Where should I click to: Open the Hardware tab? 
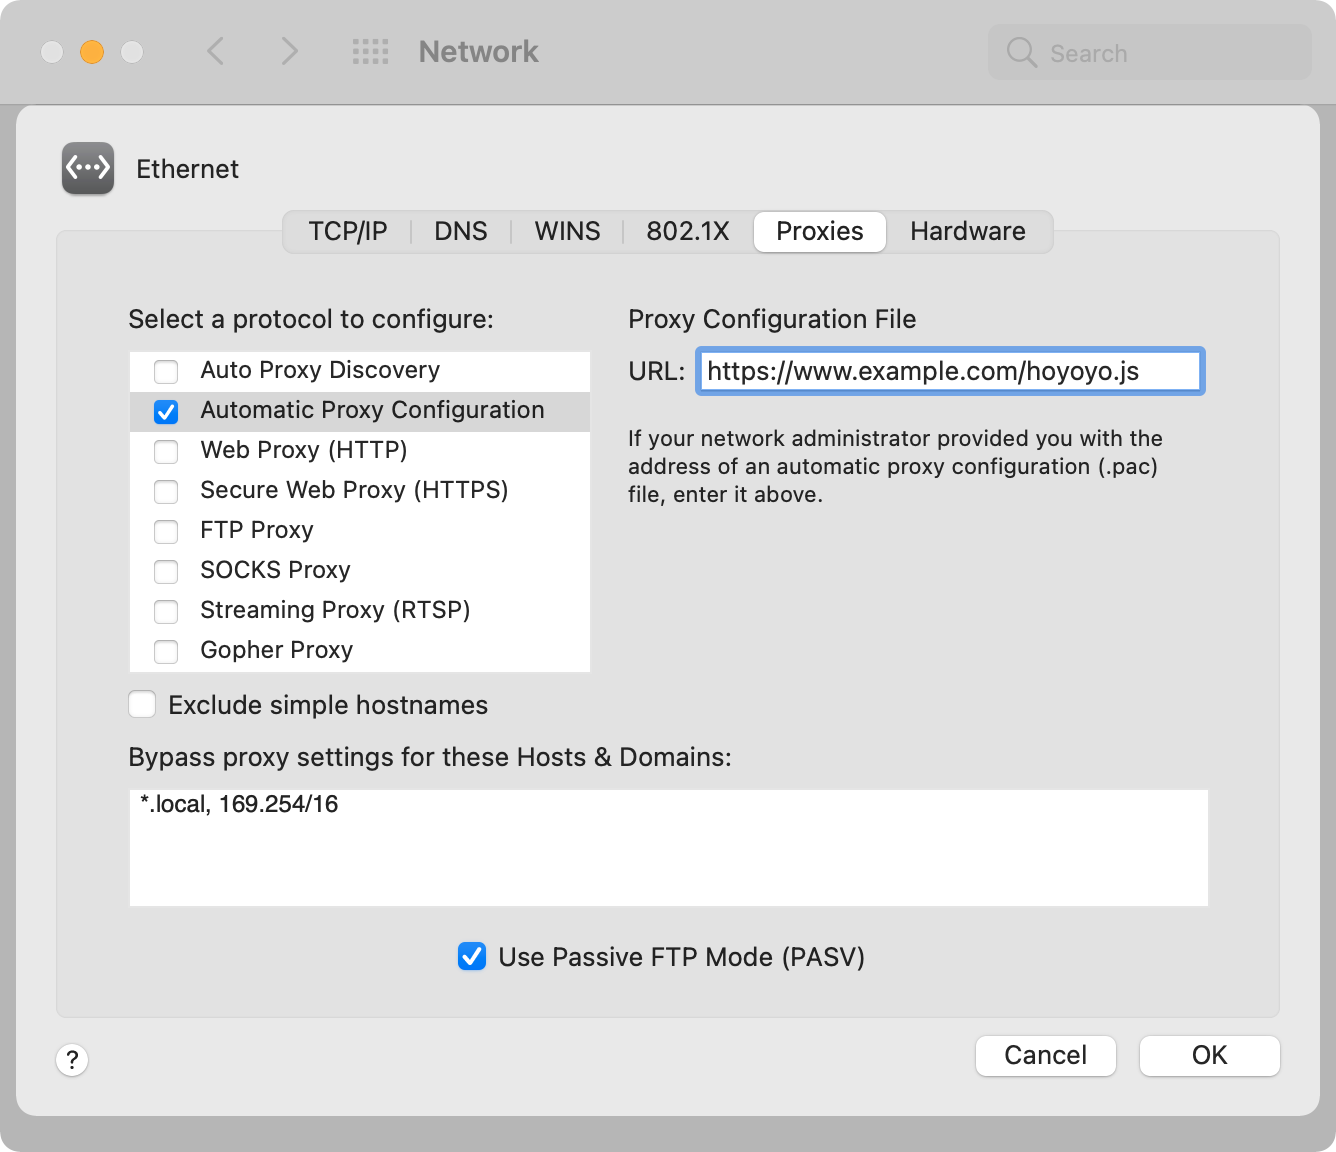[967, 232]
